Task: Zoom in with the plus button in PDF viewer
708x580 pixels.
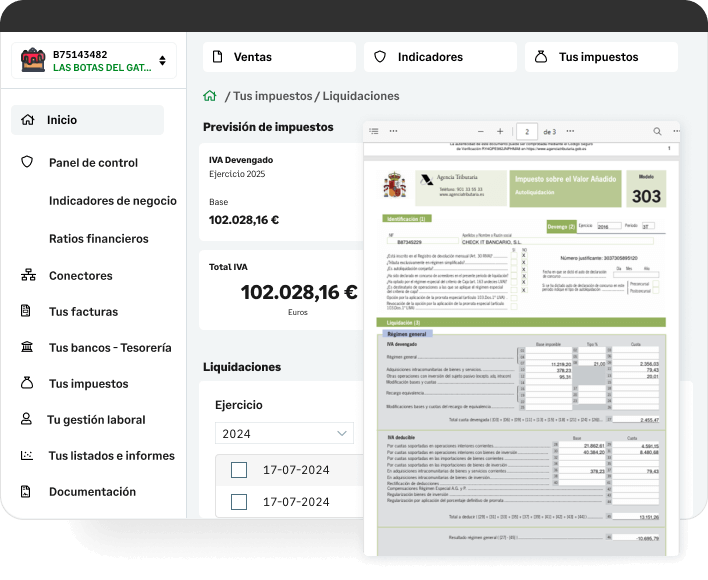Action: (500, 131)
